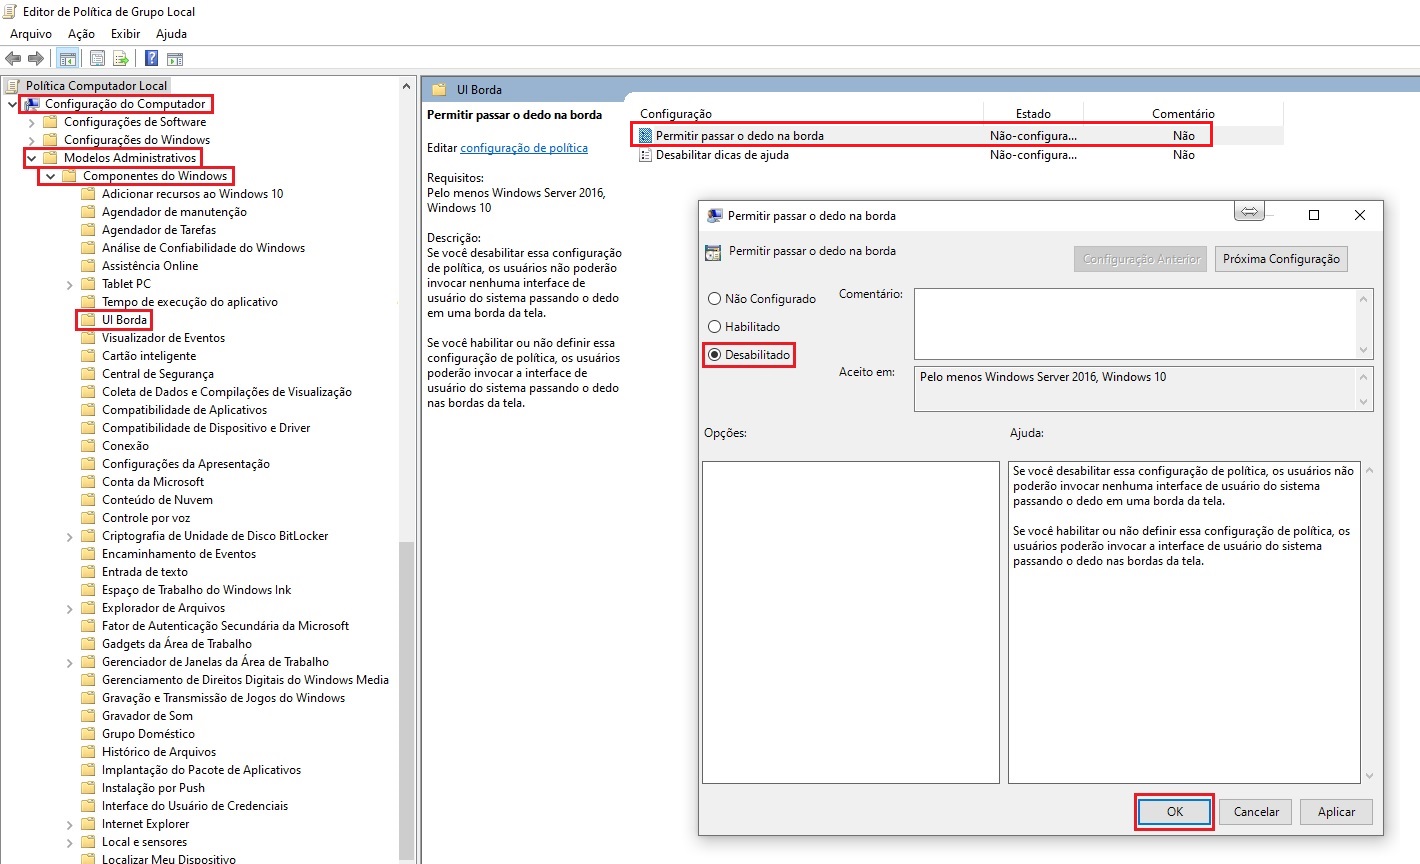Viewport: 1420px width, 864px height.
Task: Expand Criptografia de Unidade de Disco BitLocker
Action: pyautogui.click(x=69, y=536)
